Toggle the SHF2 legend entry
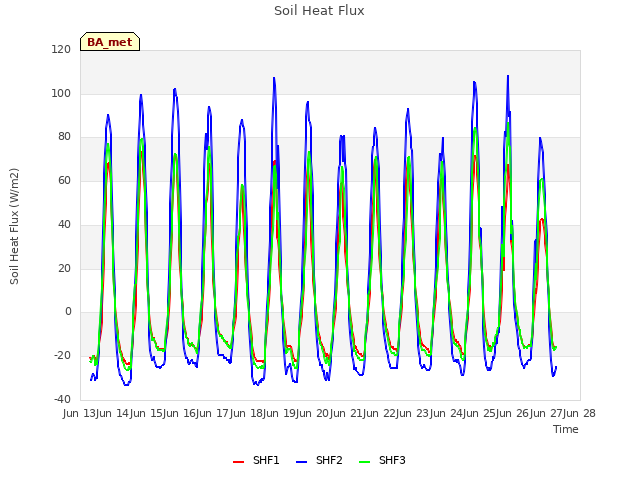 click(x=319, y=460)
